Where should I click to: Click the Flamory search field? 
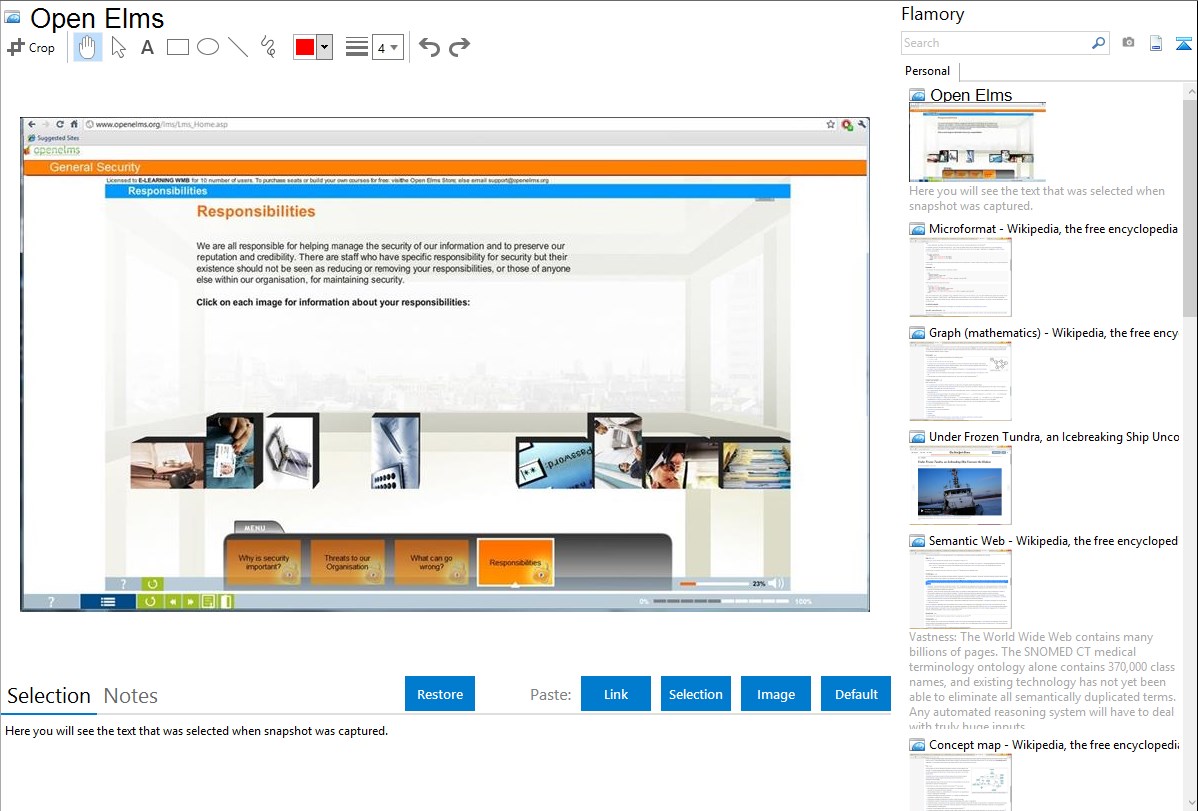[996, 43]
